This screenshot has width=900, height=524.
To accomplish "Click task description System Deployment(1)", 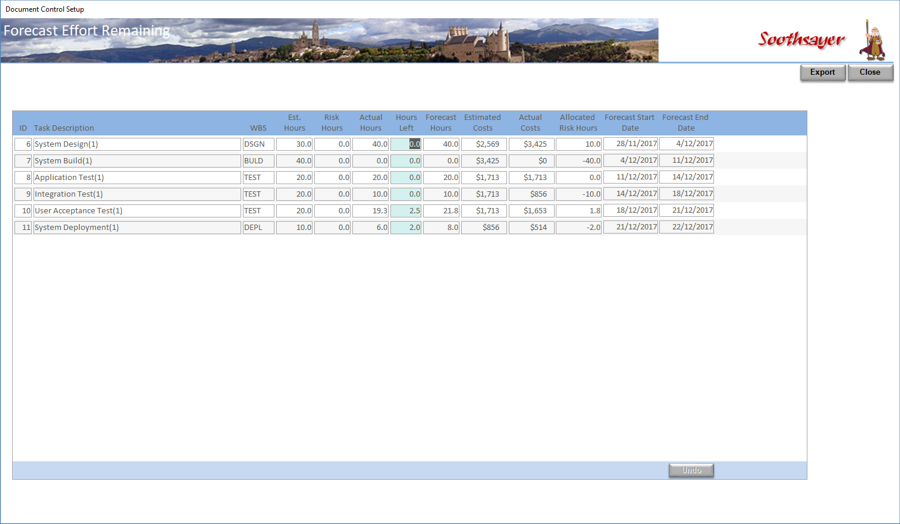I will [137, 227].
